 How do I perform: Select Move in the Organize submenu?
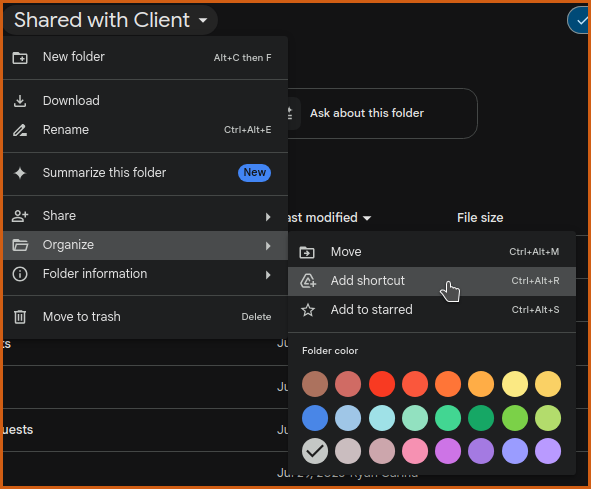coord(432,252)
